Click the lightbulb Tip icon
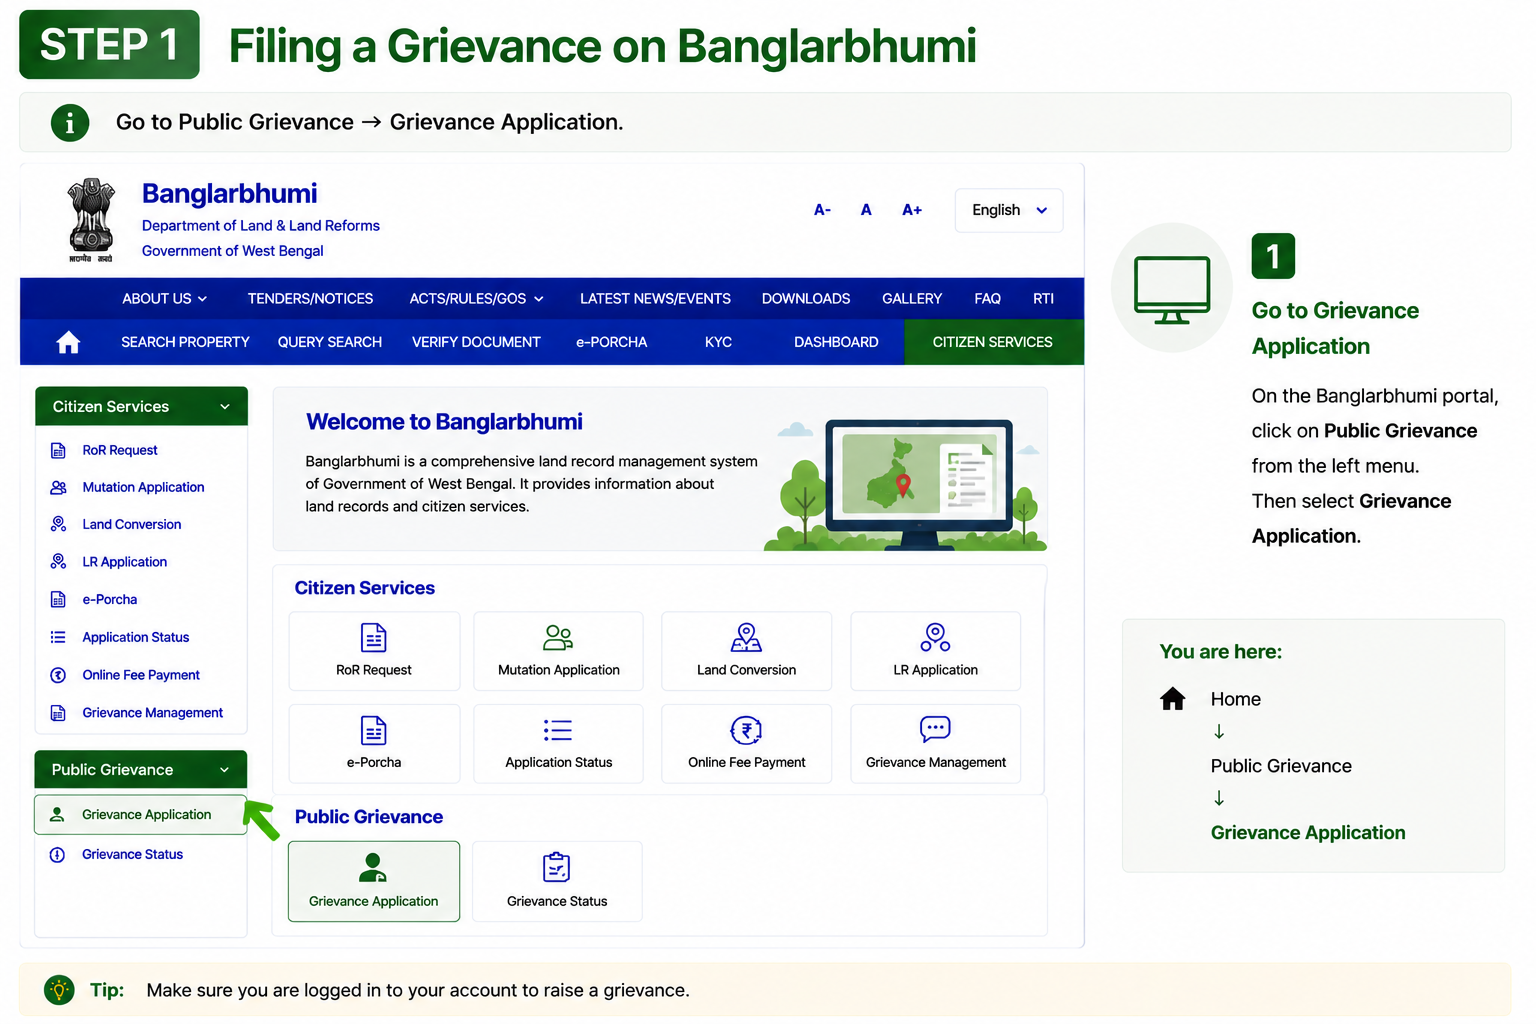 60,990
